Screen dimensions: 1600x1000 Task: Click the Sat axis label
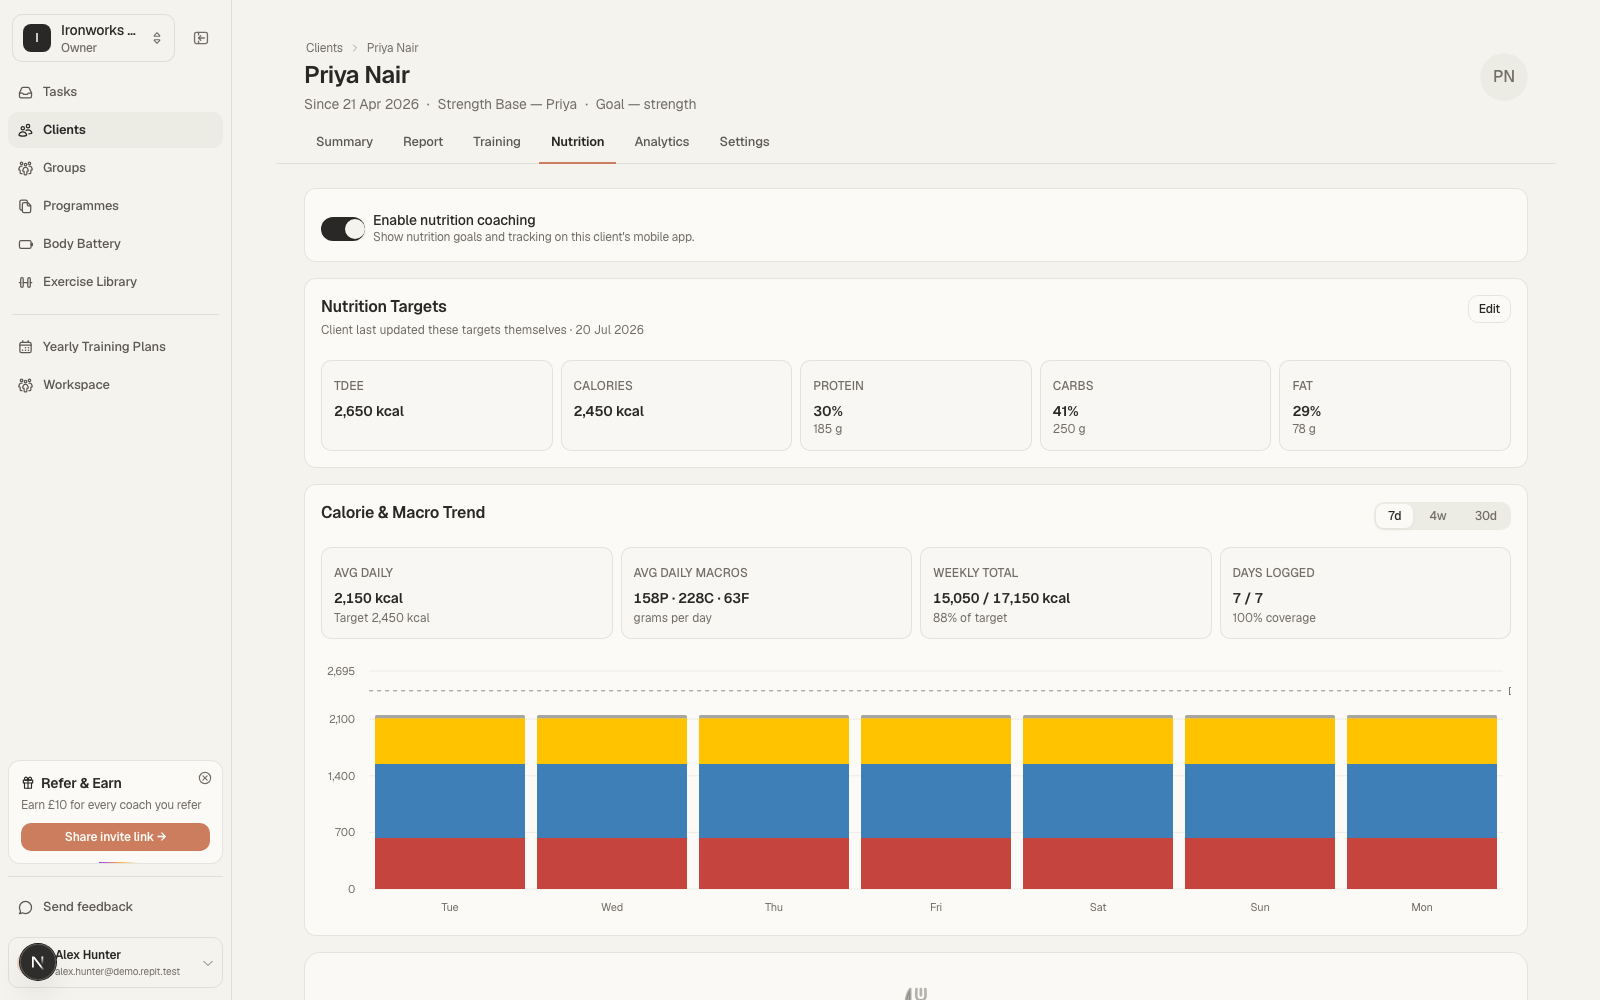tap(1098, 908)
